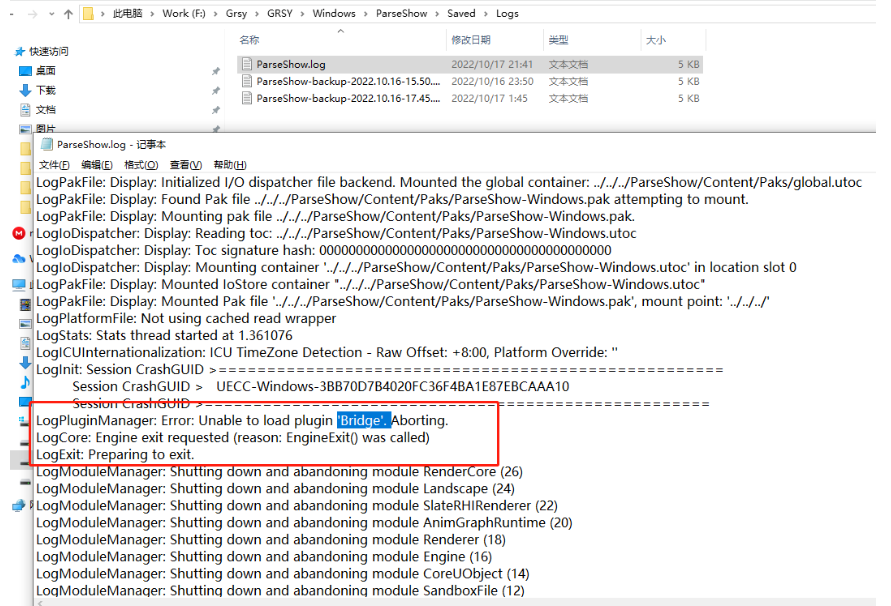Click the line abandoning module RenderCore (26)
Viewport: 891px width, 606px height.
tap(280, 472)
